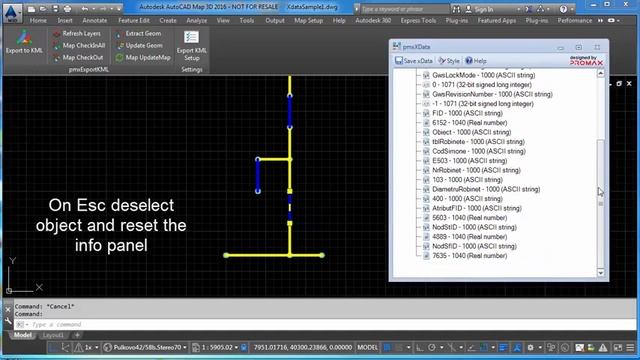The width and height of the screenshot is (640, 360).
Task: Close the command line with X button
Action: pyautogui.click(x=8, y=310)
